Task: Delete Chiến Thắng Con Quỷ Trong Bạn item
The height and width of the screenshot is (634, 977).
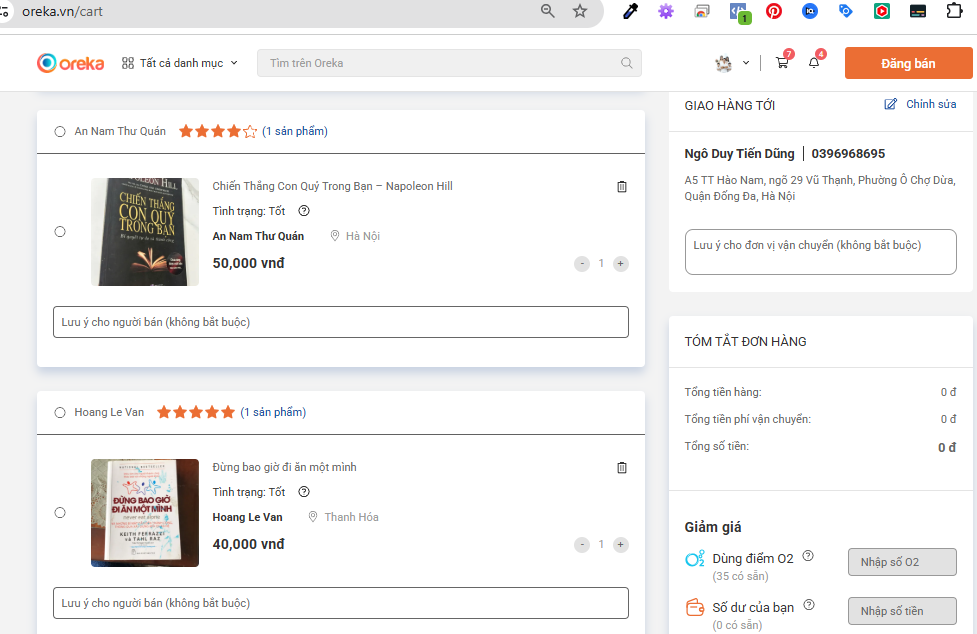Action: click(622, 187)
